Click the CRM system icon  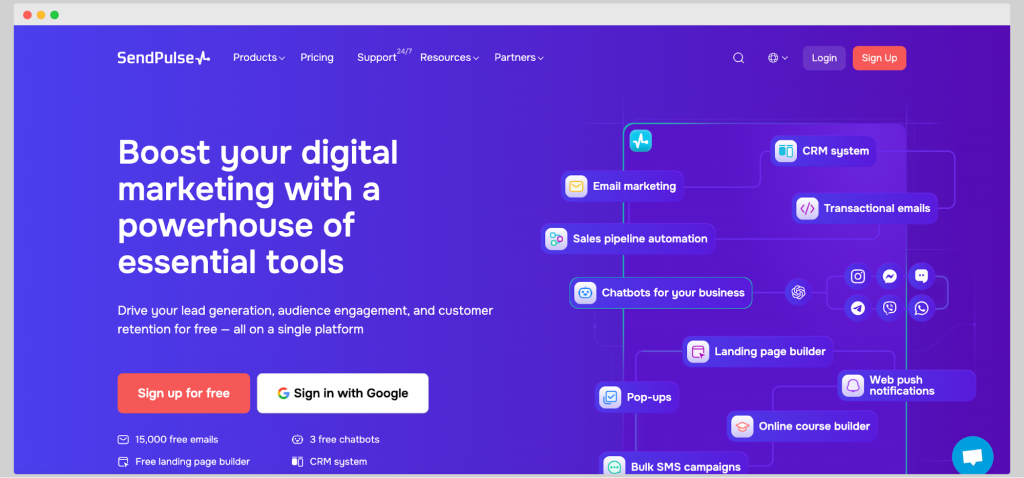point(786,151)
